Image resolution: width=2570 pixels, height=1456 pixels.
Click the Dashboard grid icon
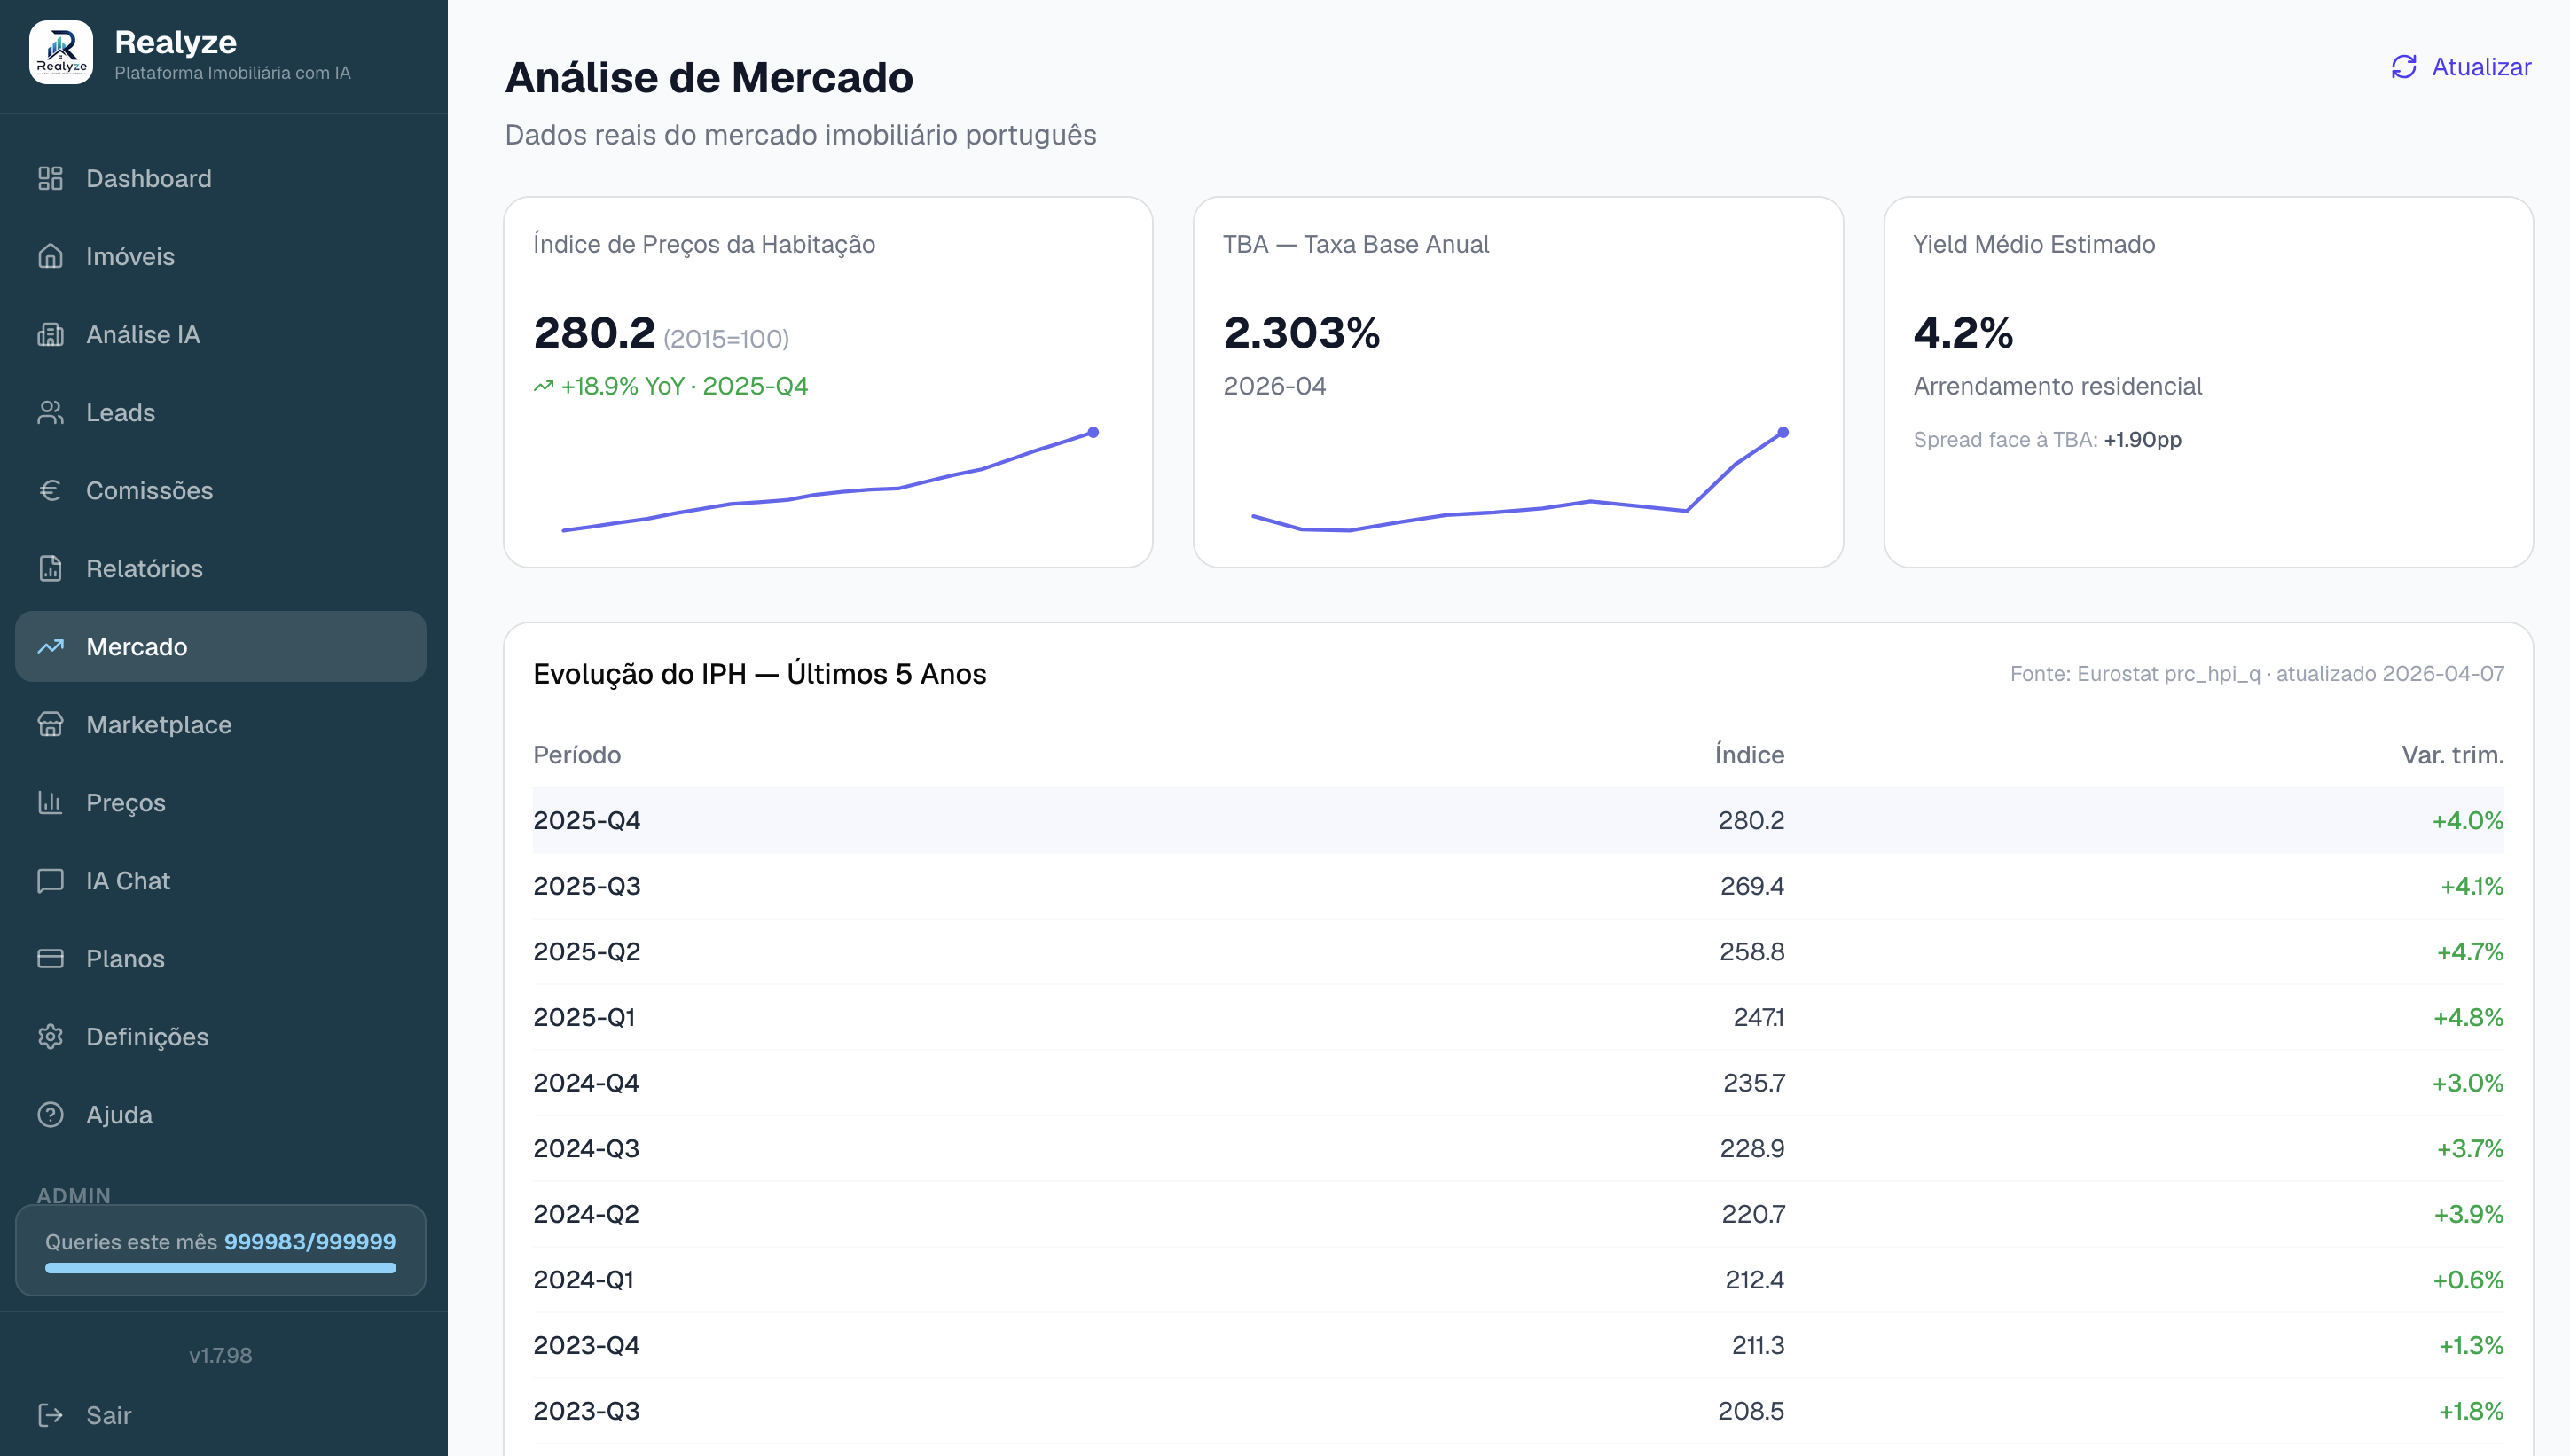coord(50,178)
